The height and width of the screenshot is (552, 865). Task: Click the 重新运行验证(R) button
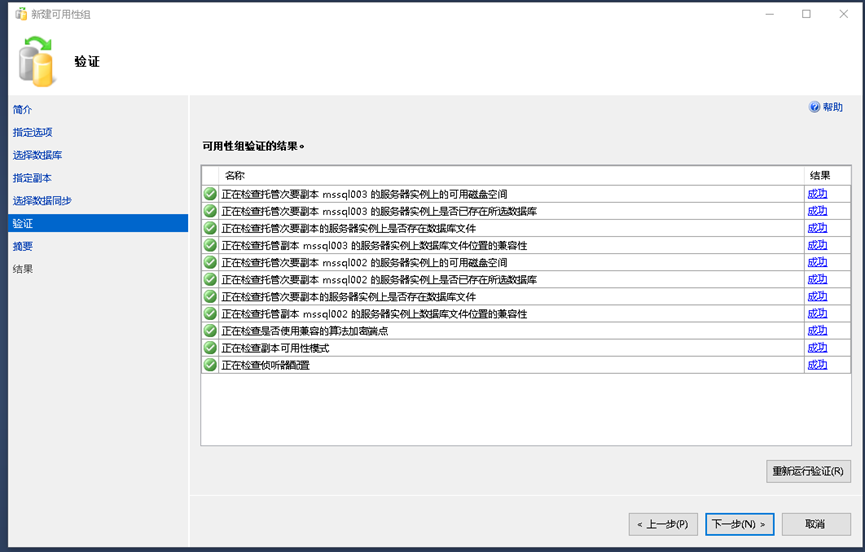tap(808, 471)
